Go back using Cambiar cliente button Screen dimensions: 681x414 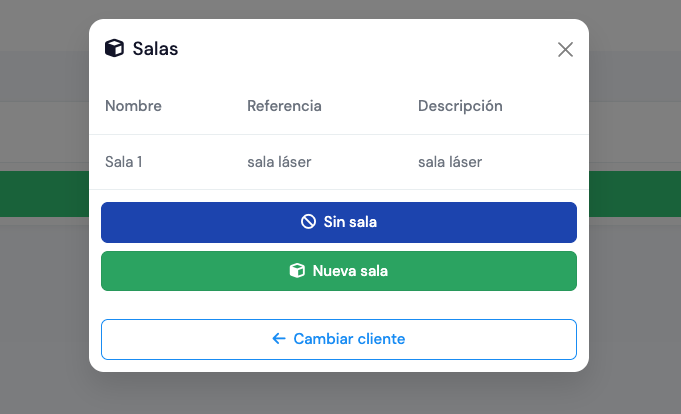pos(338,339)
